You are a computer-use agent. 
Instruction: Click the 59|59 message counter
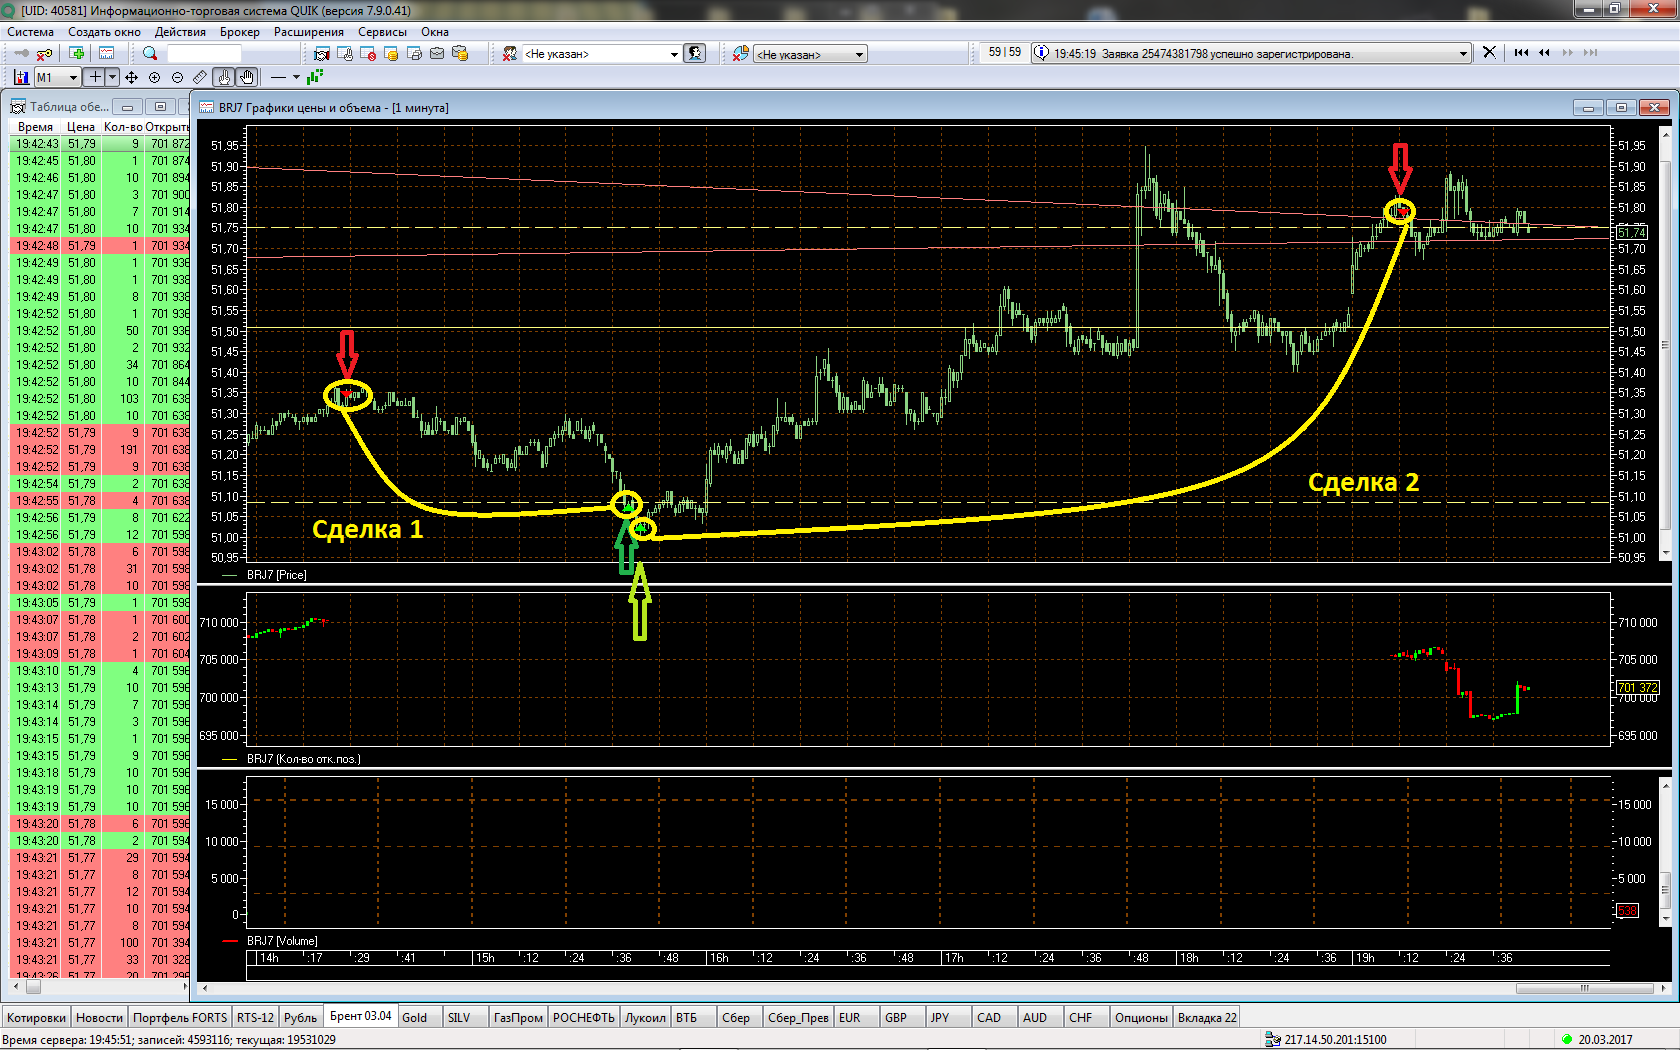tap(1005, 52)
